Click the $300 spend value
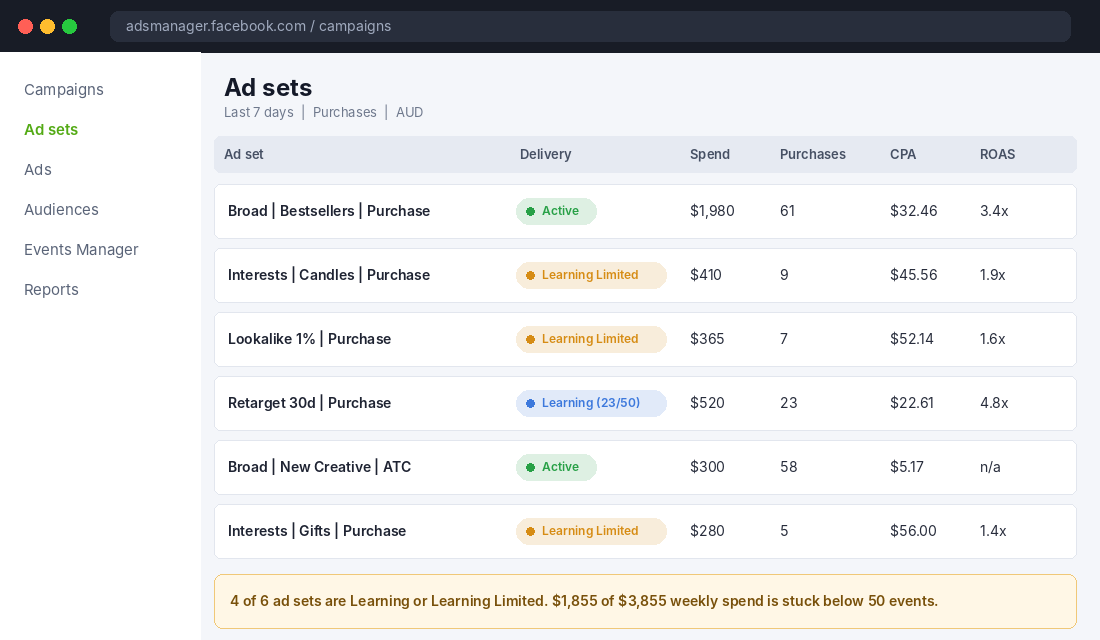Image resolution: width=1100 pixels, height=640 pixels. click(x=707, y=467)
